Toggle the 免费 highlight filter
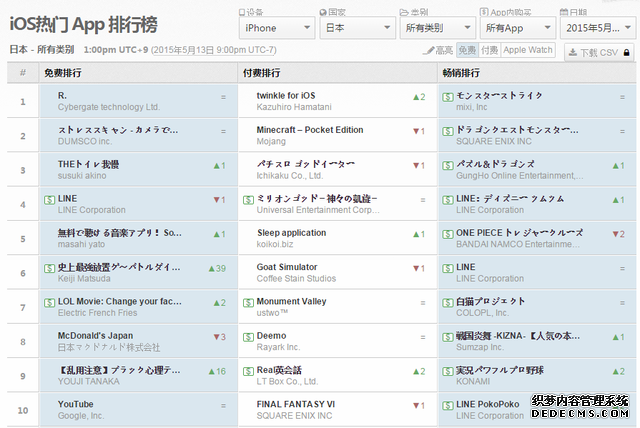Image resolution: width=640 pixels, height=428 pixels. 467,50
